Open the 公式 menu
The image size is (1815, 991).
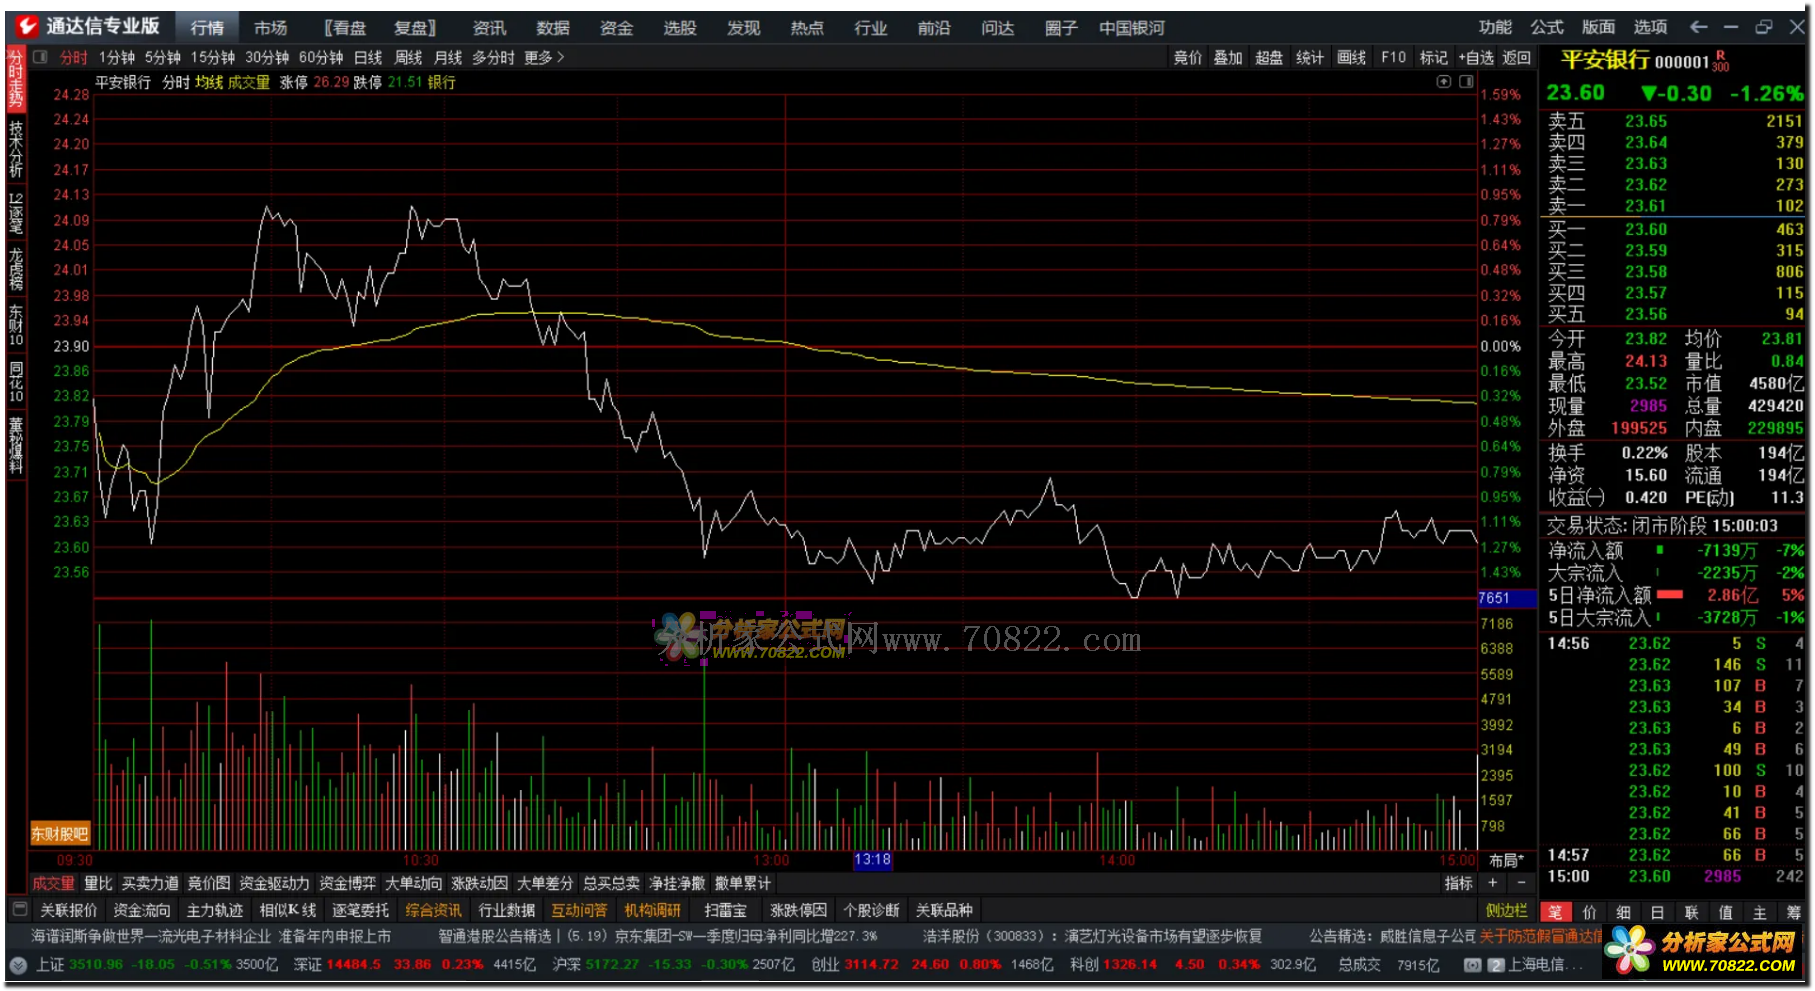(1547, 27)
